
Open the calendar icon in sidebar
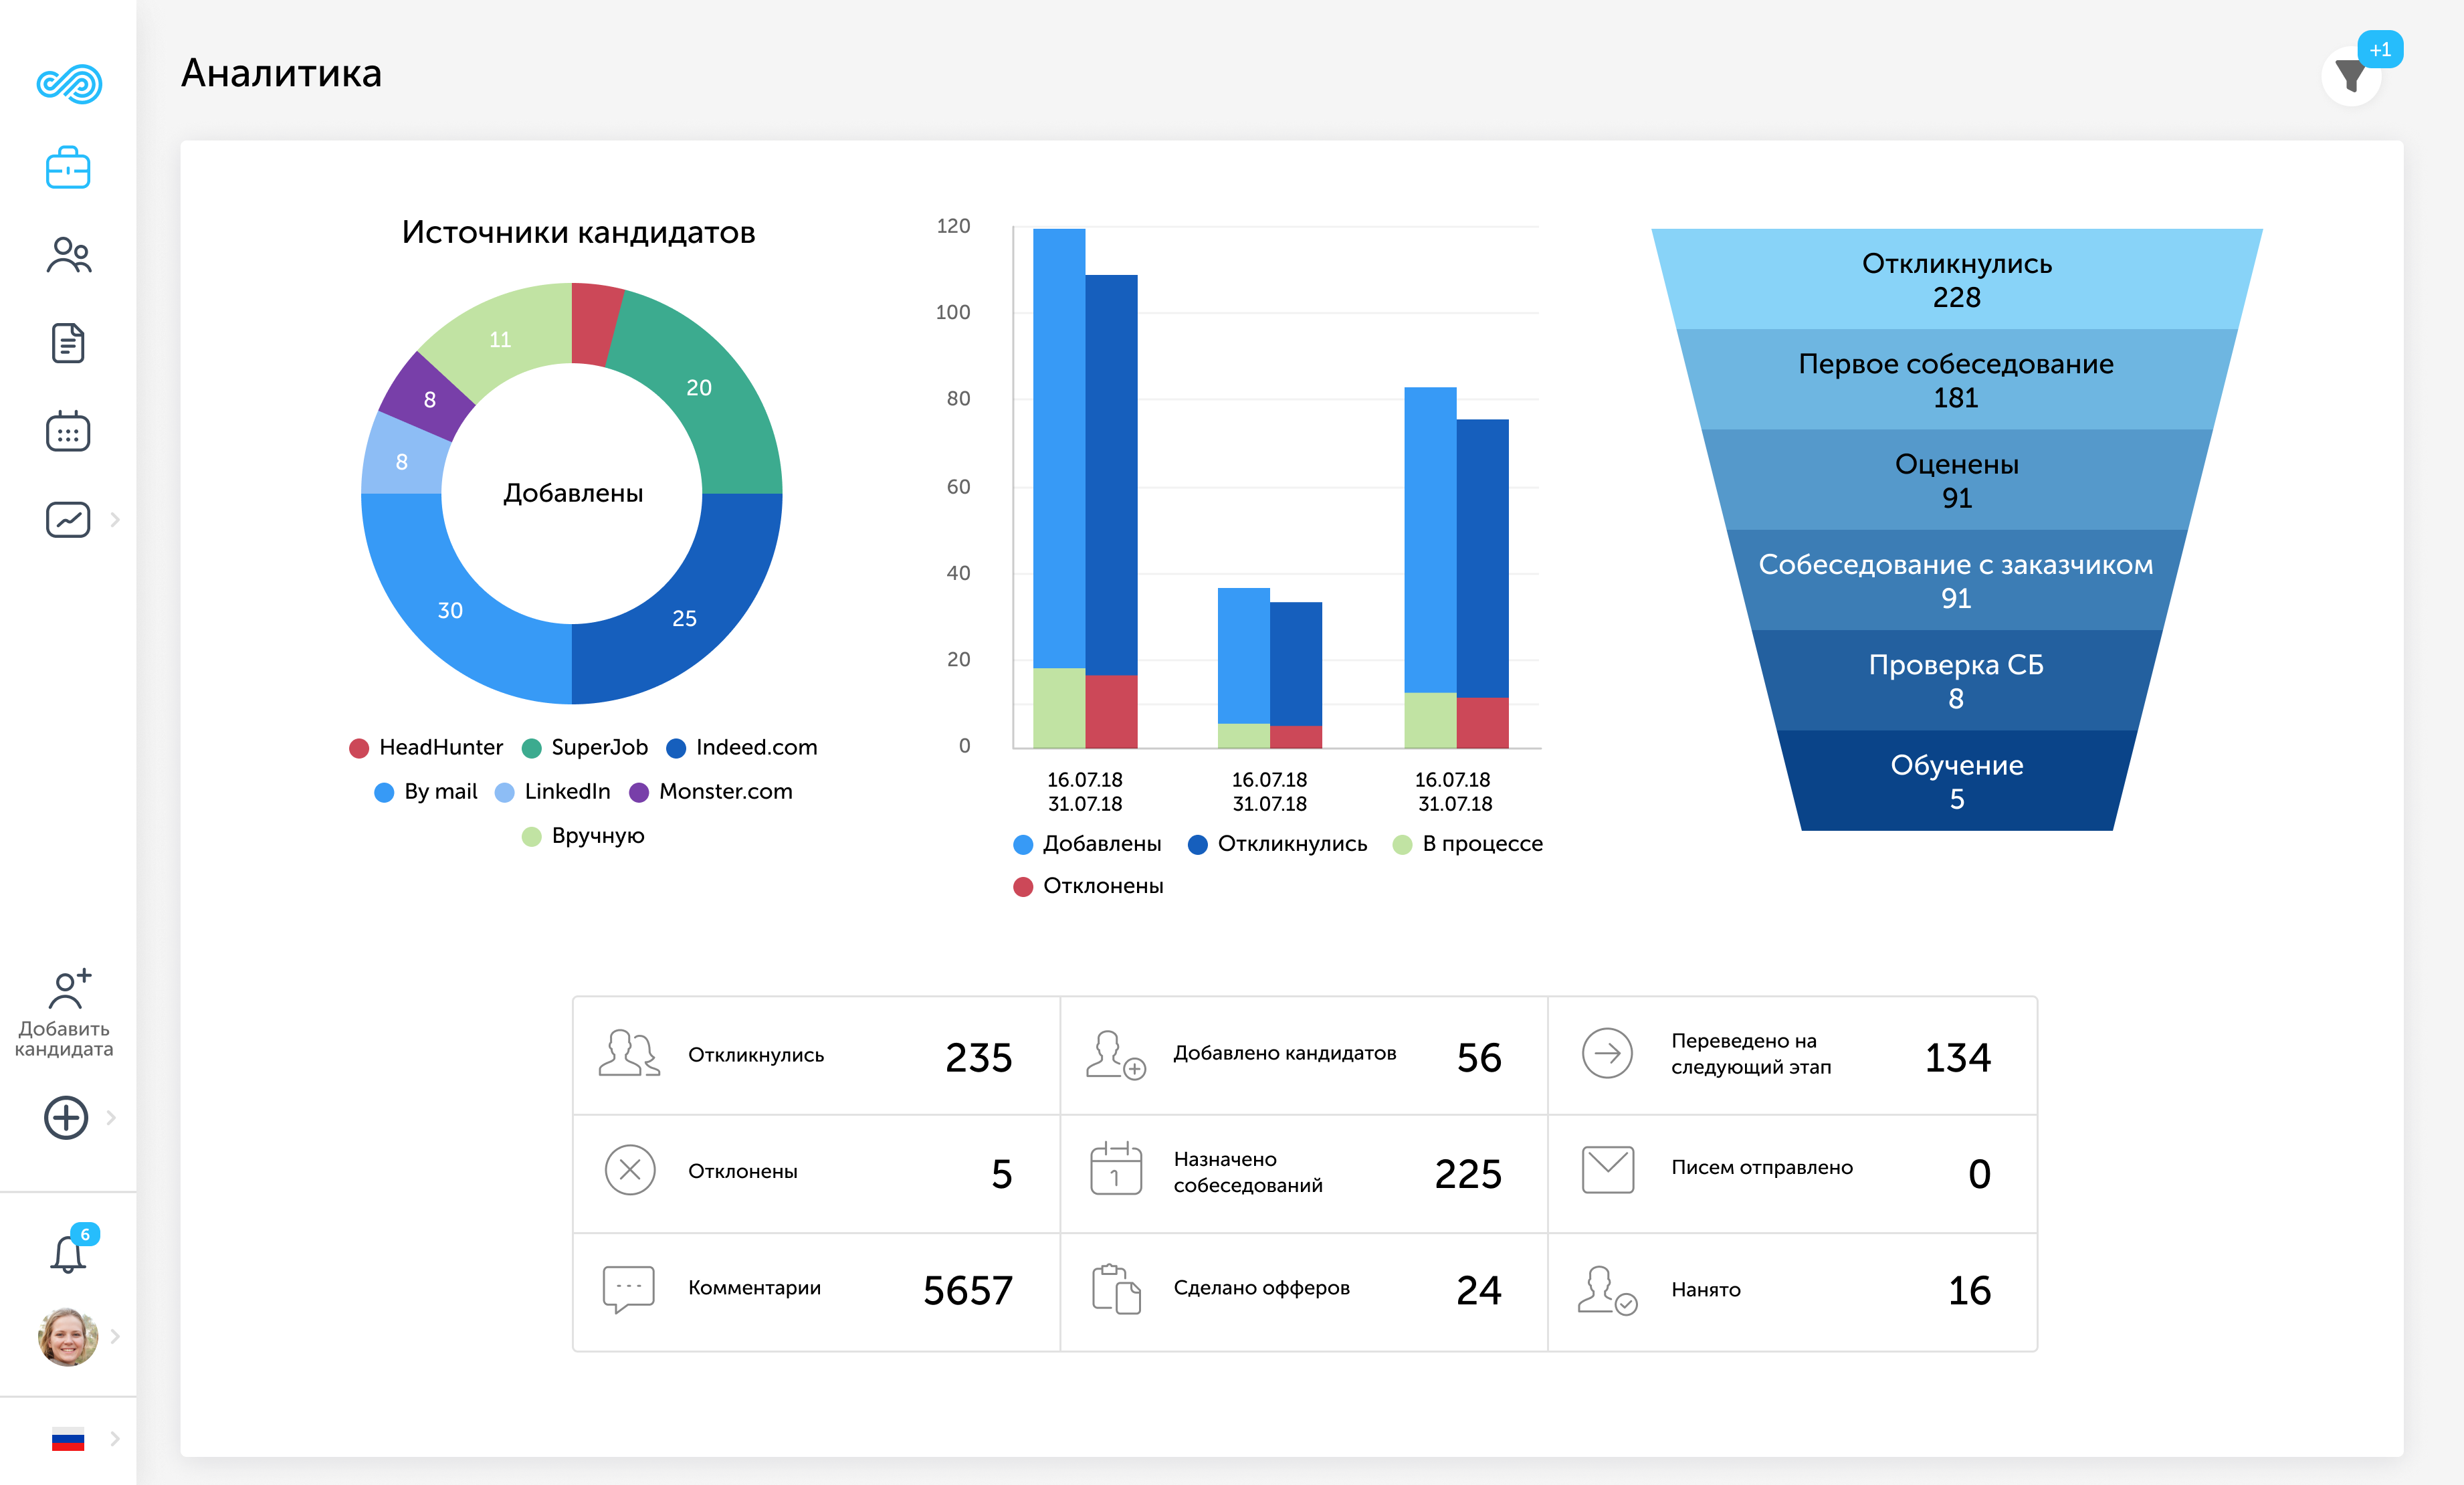tap(68, 431)
